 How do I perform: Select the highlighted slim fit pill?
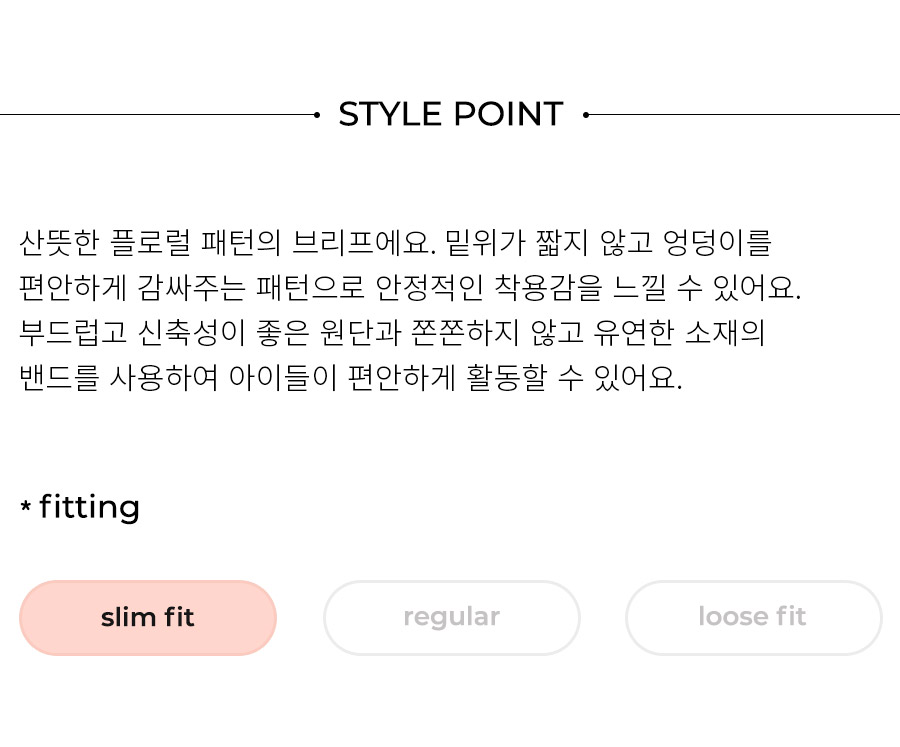(x=148, y=617)
